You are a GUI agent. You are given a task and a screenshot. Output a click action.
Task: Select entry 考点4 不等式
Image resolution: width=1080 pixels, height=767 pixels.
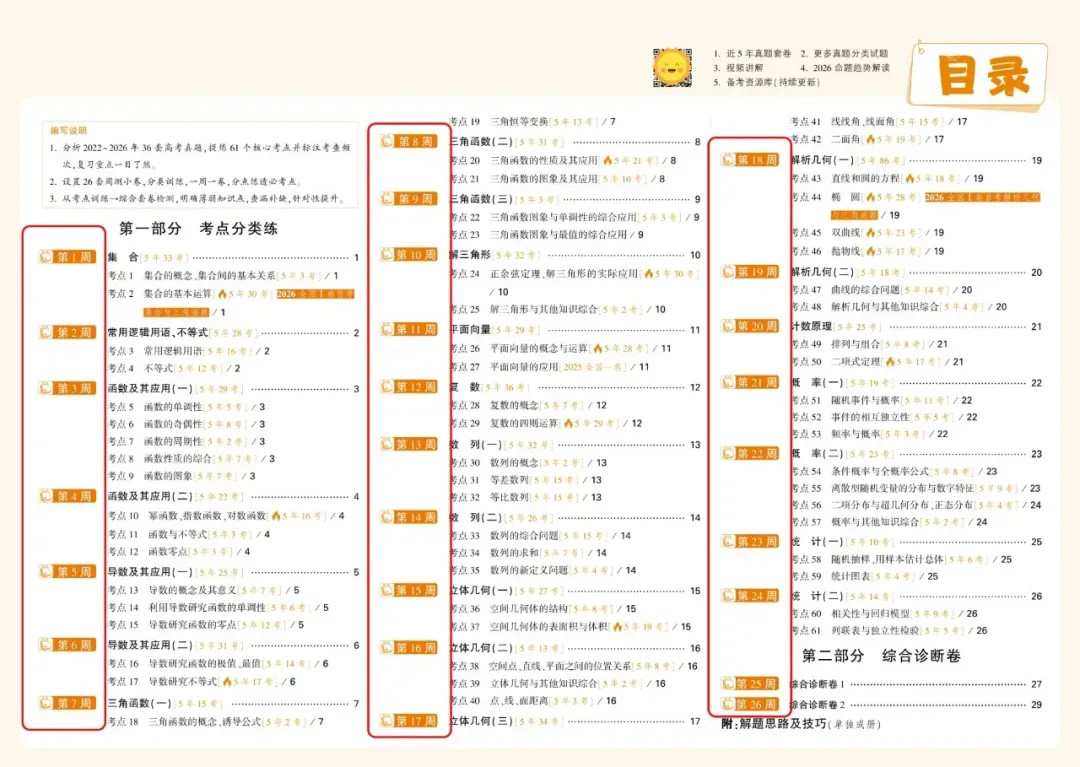[174, 368]
